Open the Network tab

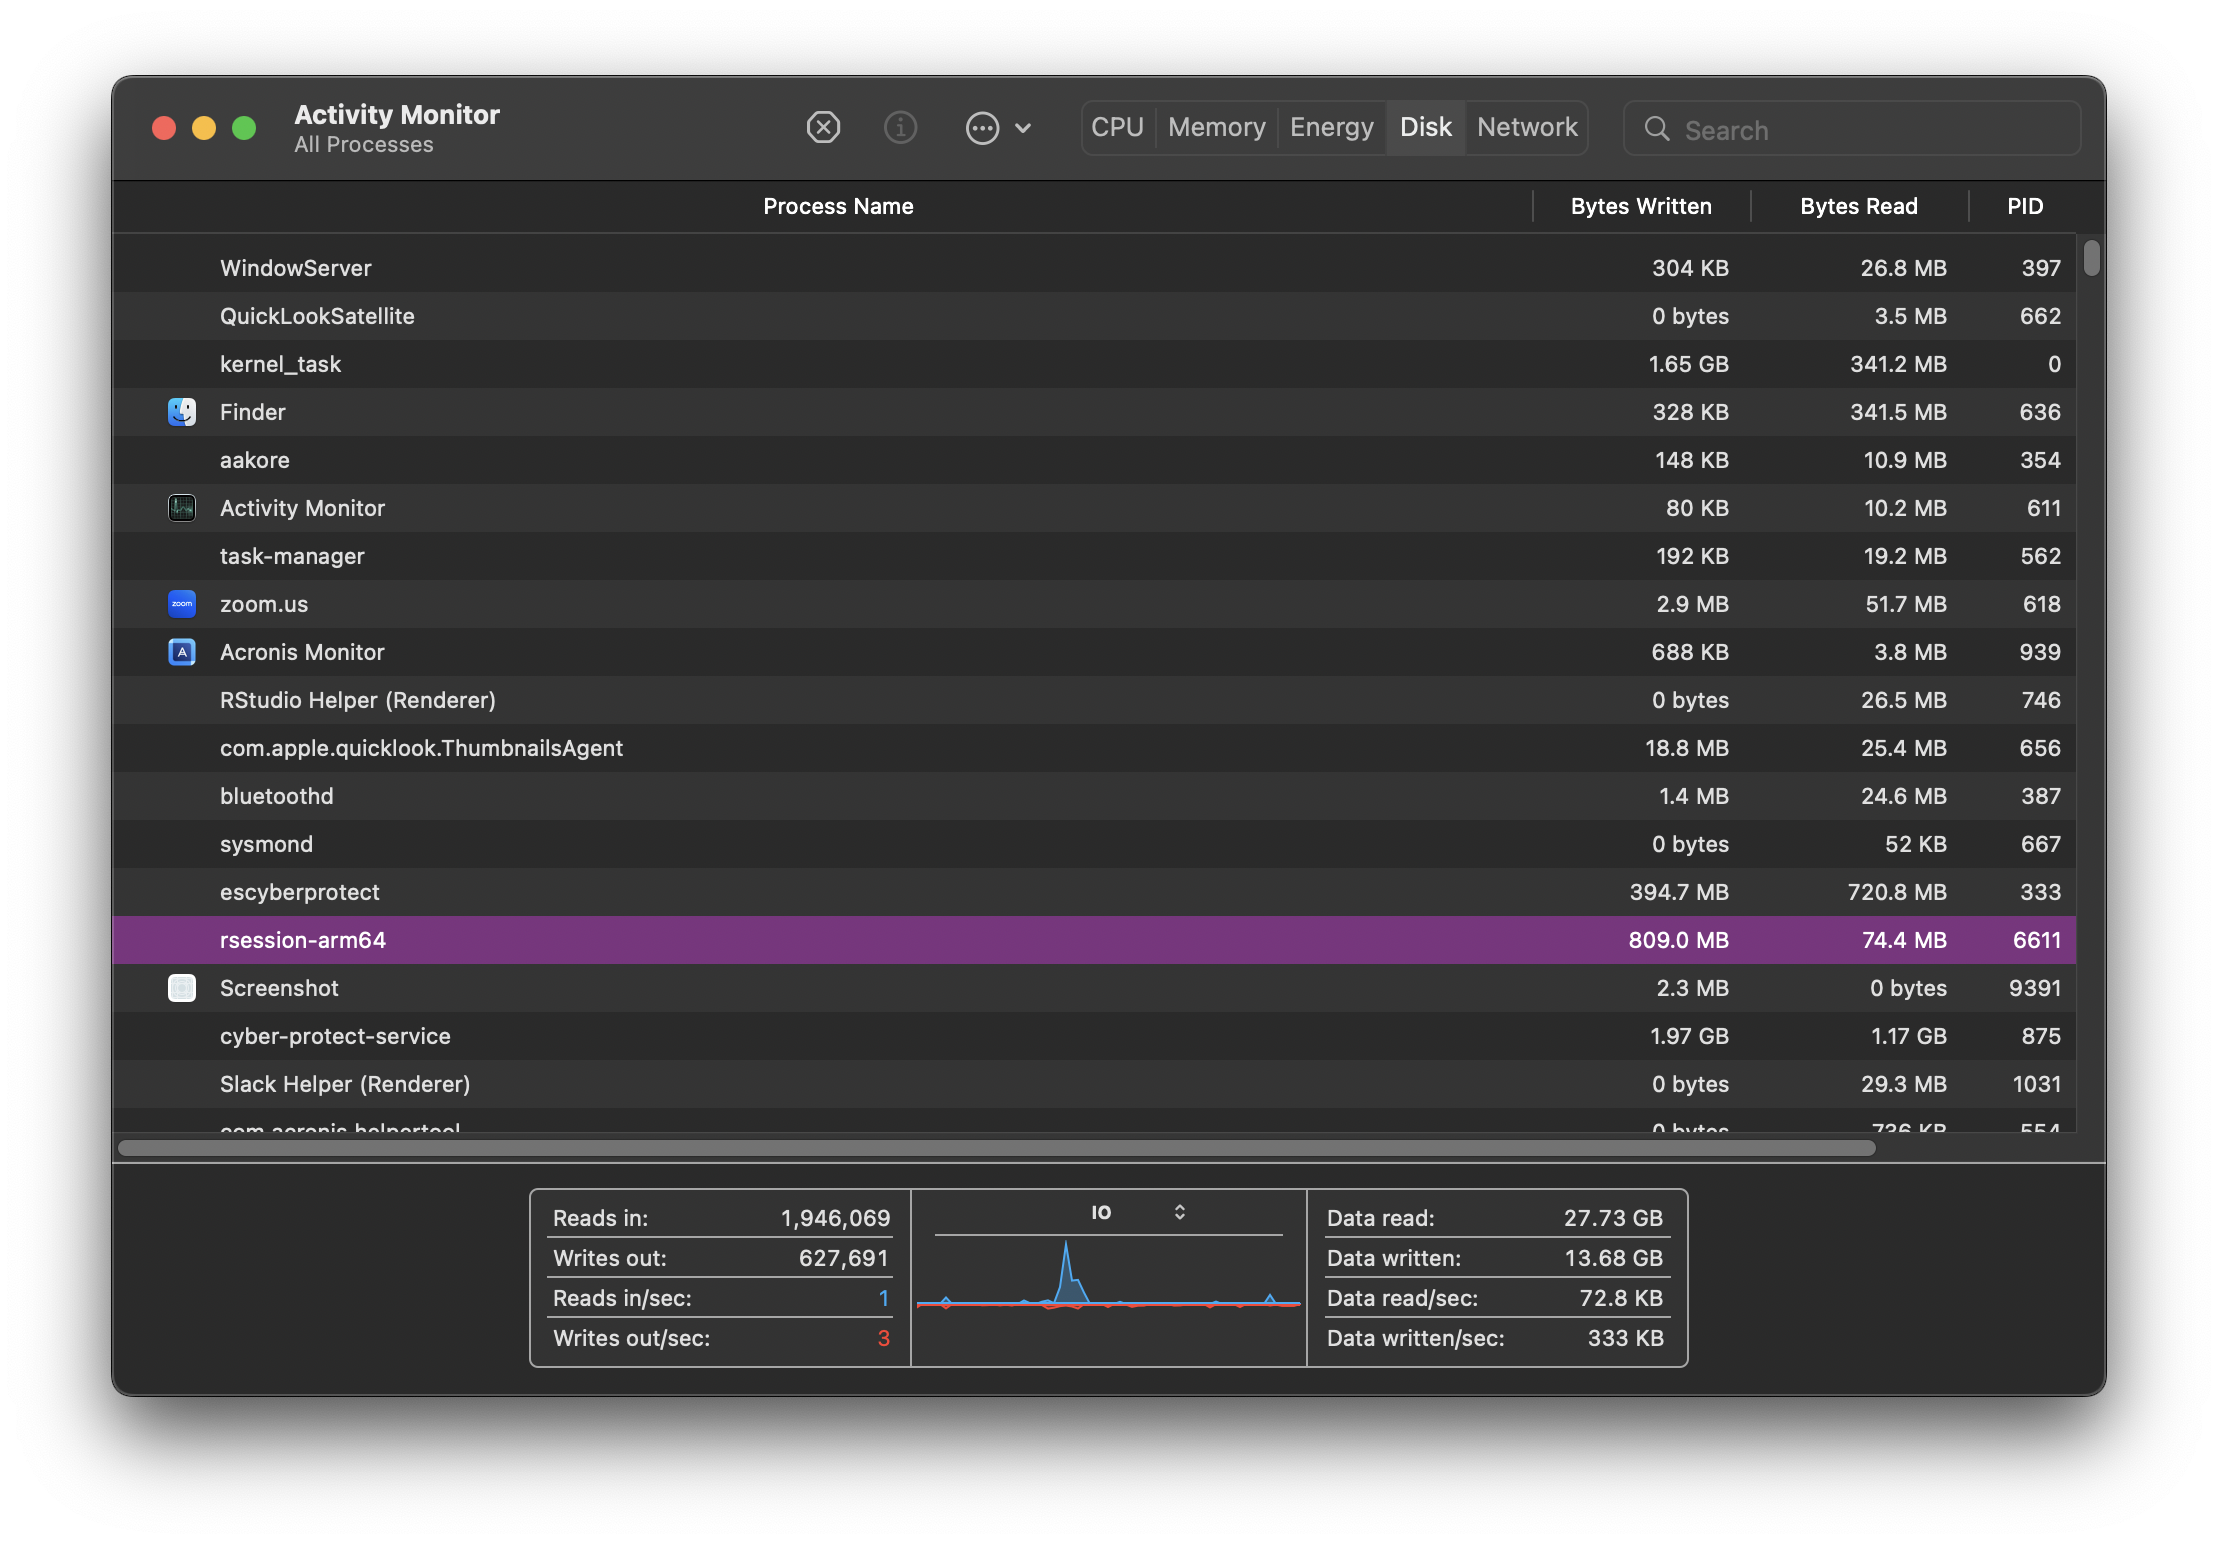pos(1526,128)
